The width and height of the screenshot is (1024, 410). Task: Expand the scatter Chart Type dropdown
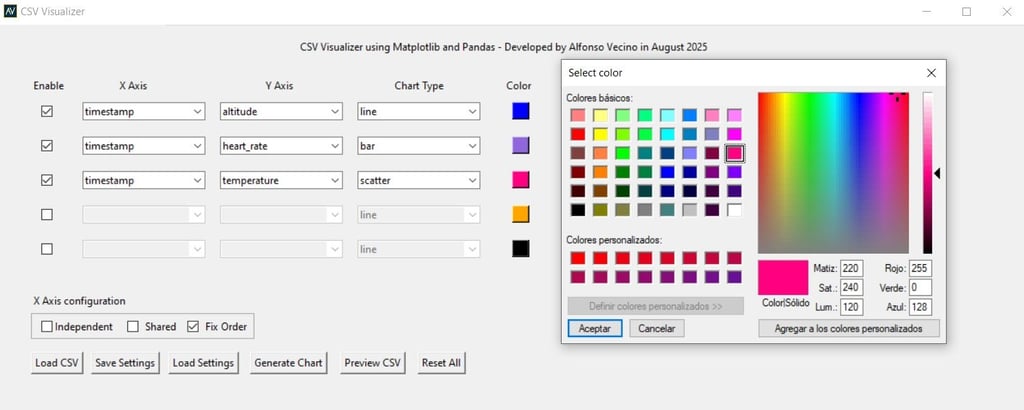click(419, 180)
